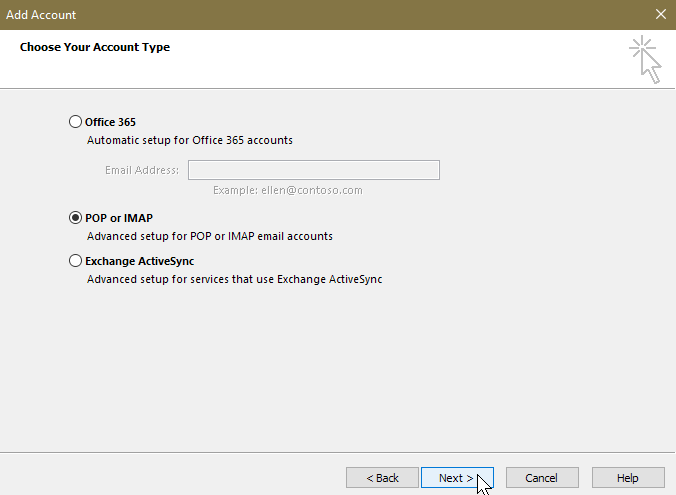
Task: Close the Add Account window
Action: pos(660,15)
